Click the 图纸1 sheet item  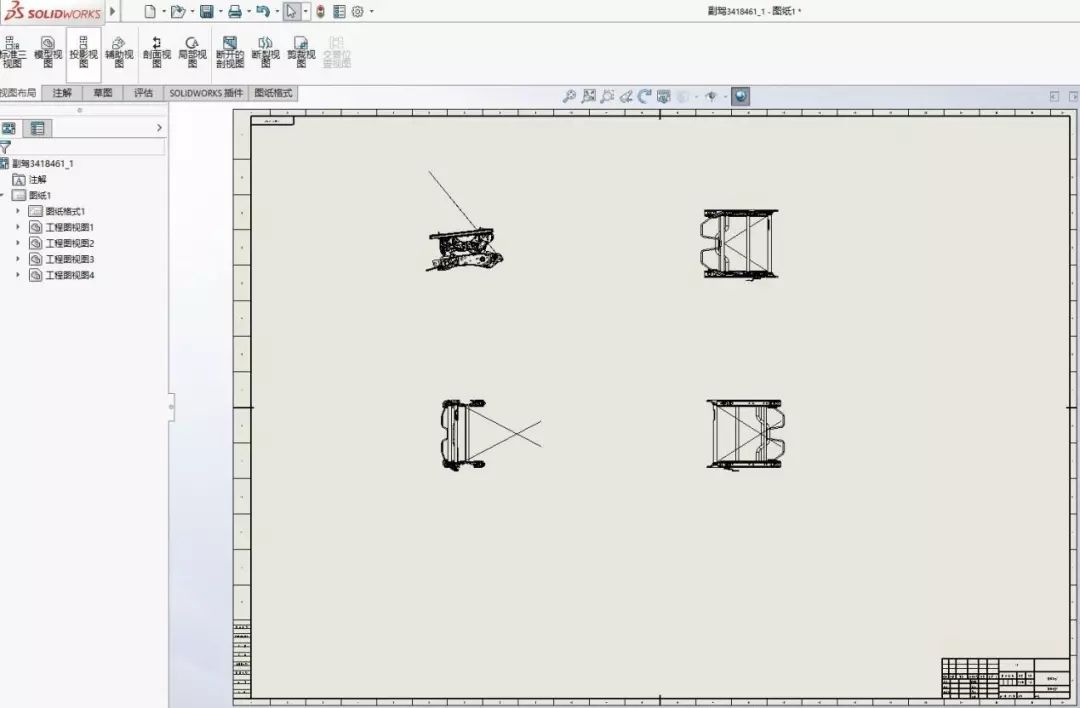point(40,195)
